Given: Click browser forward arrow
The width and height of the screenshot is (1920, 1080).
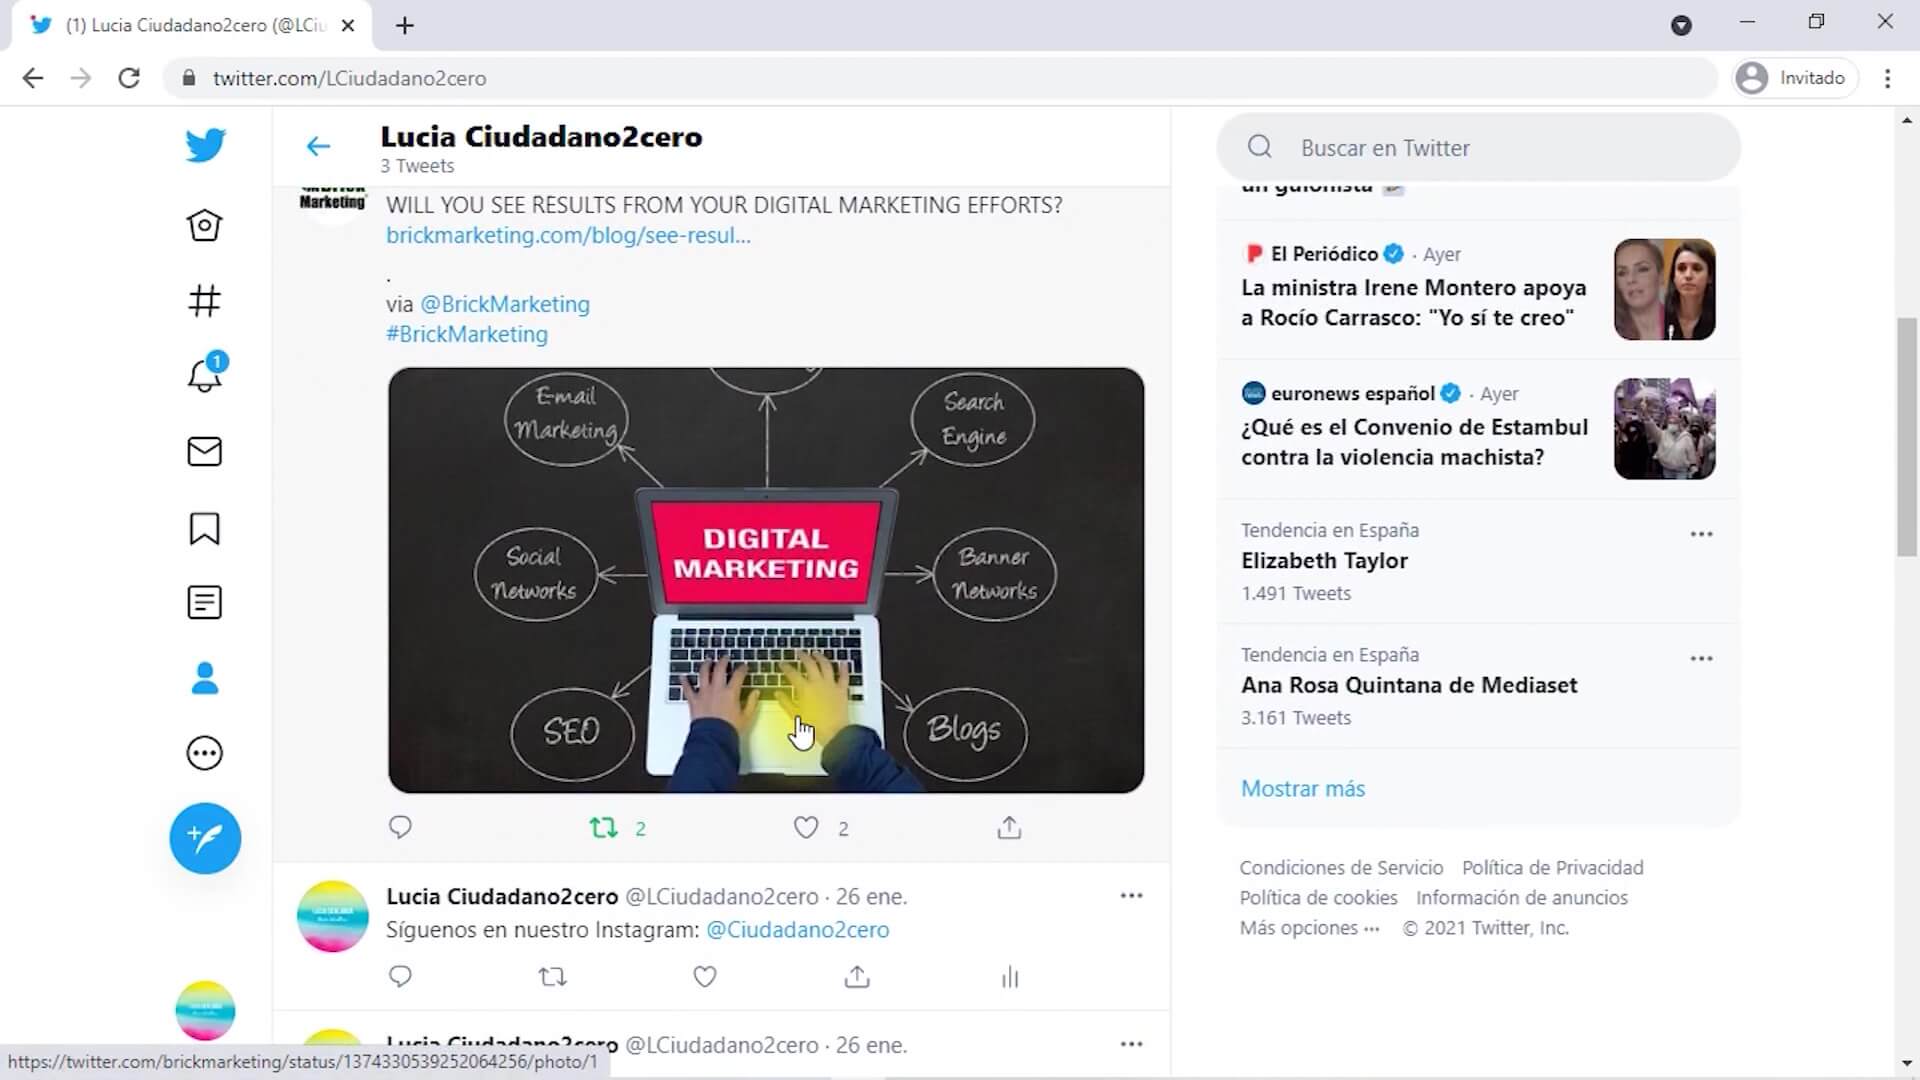Looking at the screenshot, I should coord(81,78).
